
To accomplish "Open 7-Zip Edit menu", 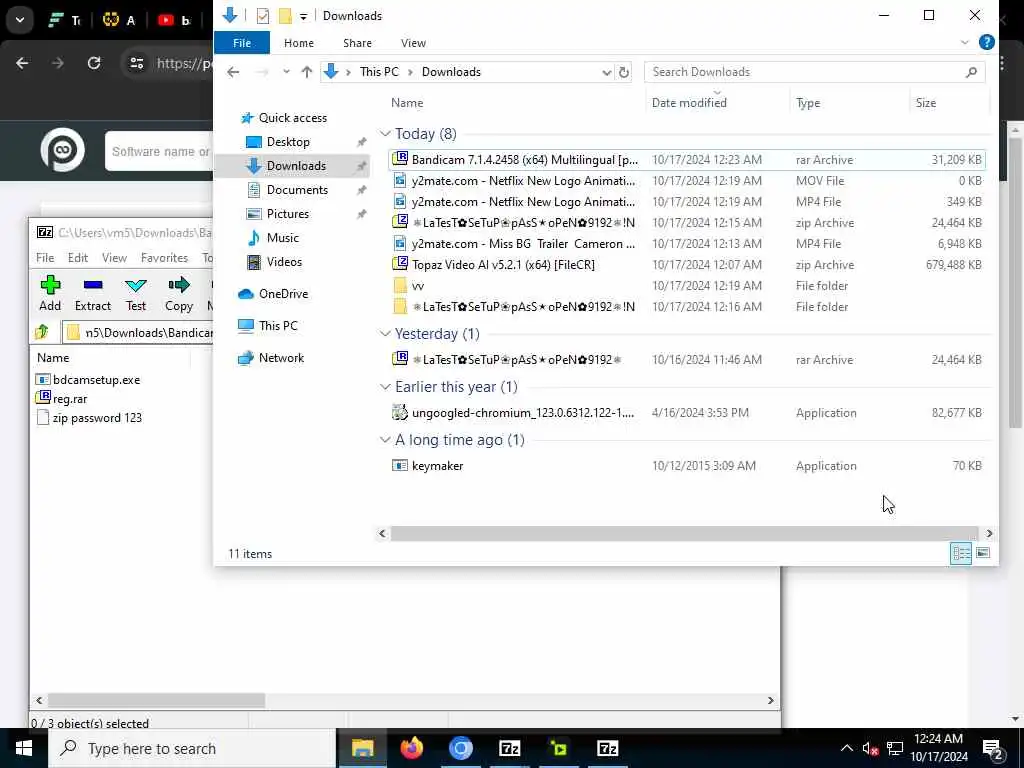I will pos(78,258).
